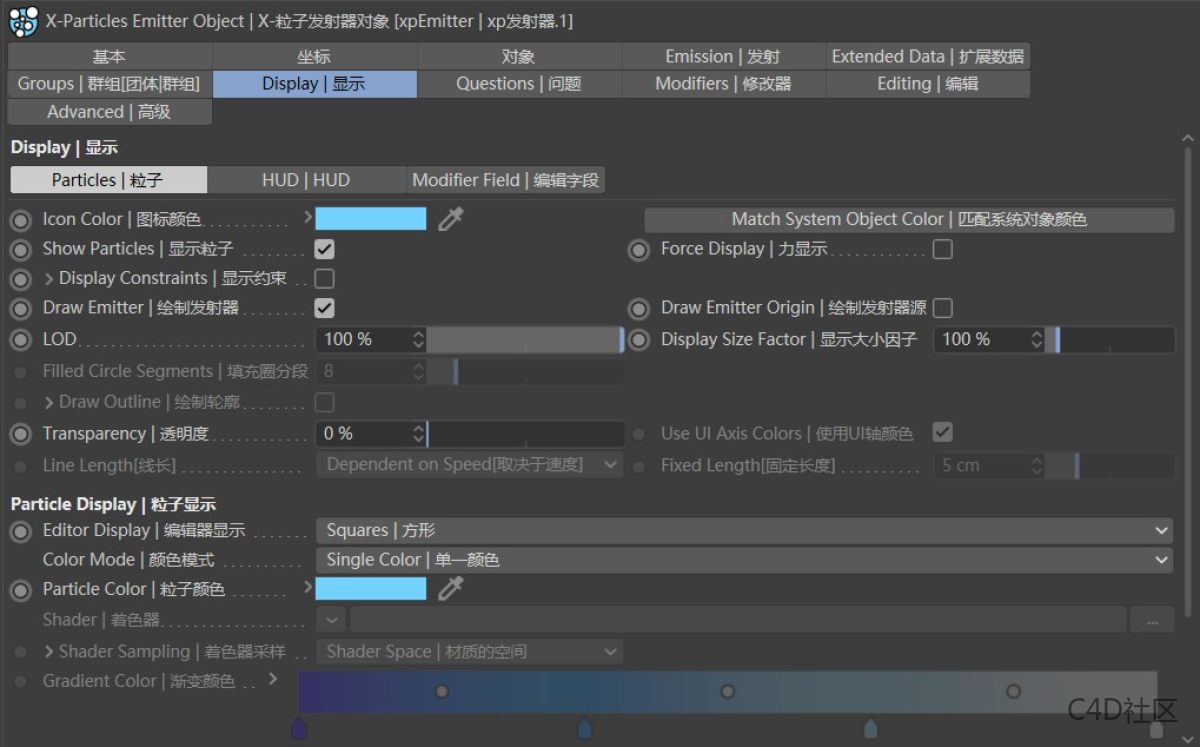Open the HUD sub-tab
This screenshot has width=1200, height=747.
[x=307, y=180]
